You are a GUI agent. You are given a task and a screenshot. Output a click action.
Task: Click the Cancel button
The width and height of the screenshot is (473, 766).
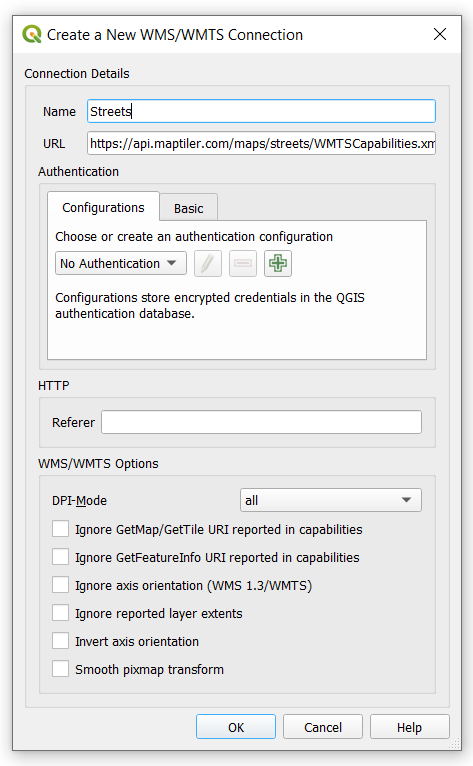[x=323, y=727]
